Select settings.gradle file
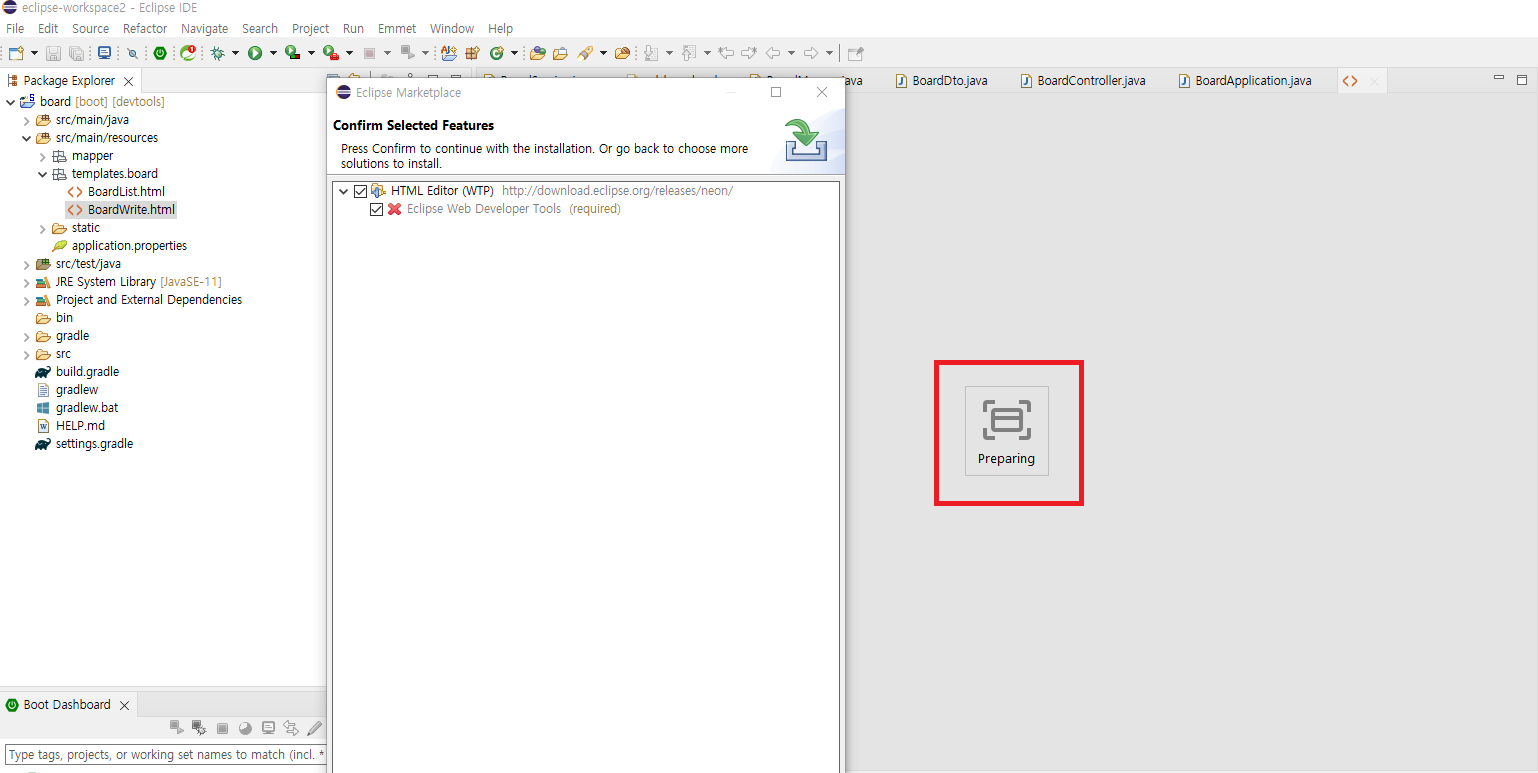1538x773 pixels. (x=84, y=444)
